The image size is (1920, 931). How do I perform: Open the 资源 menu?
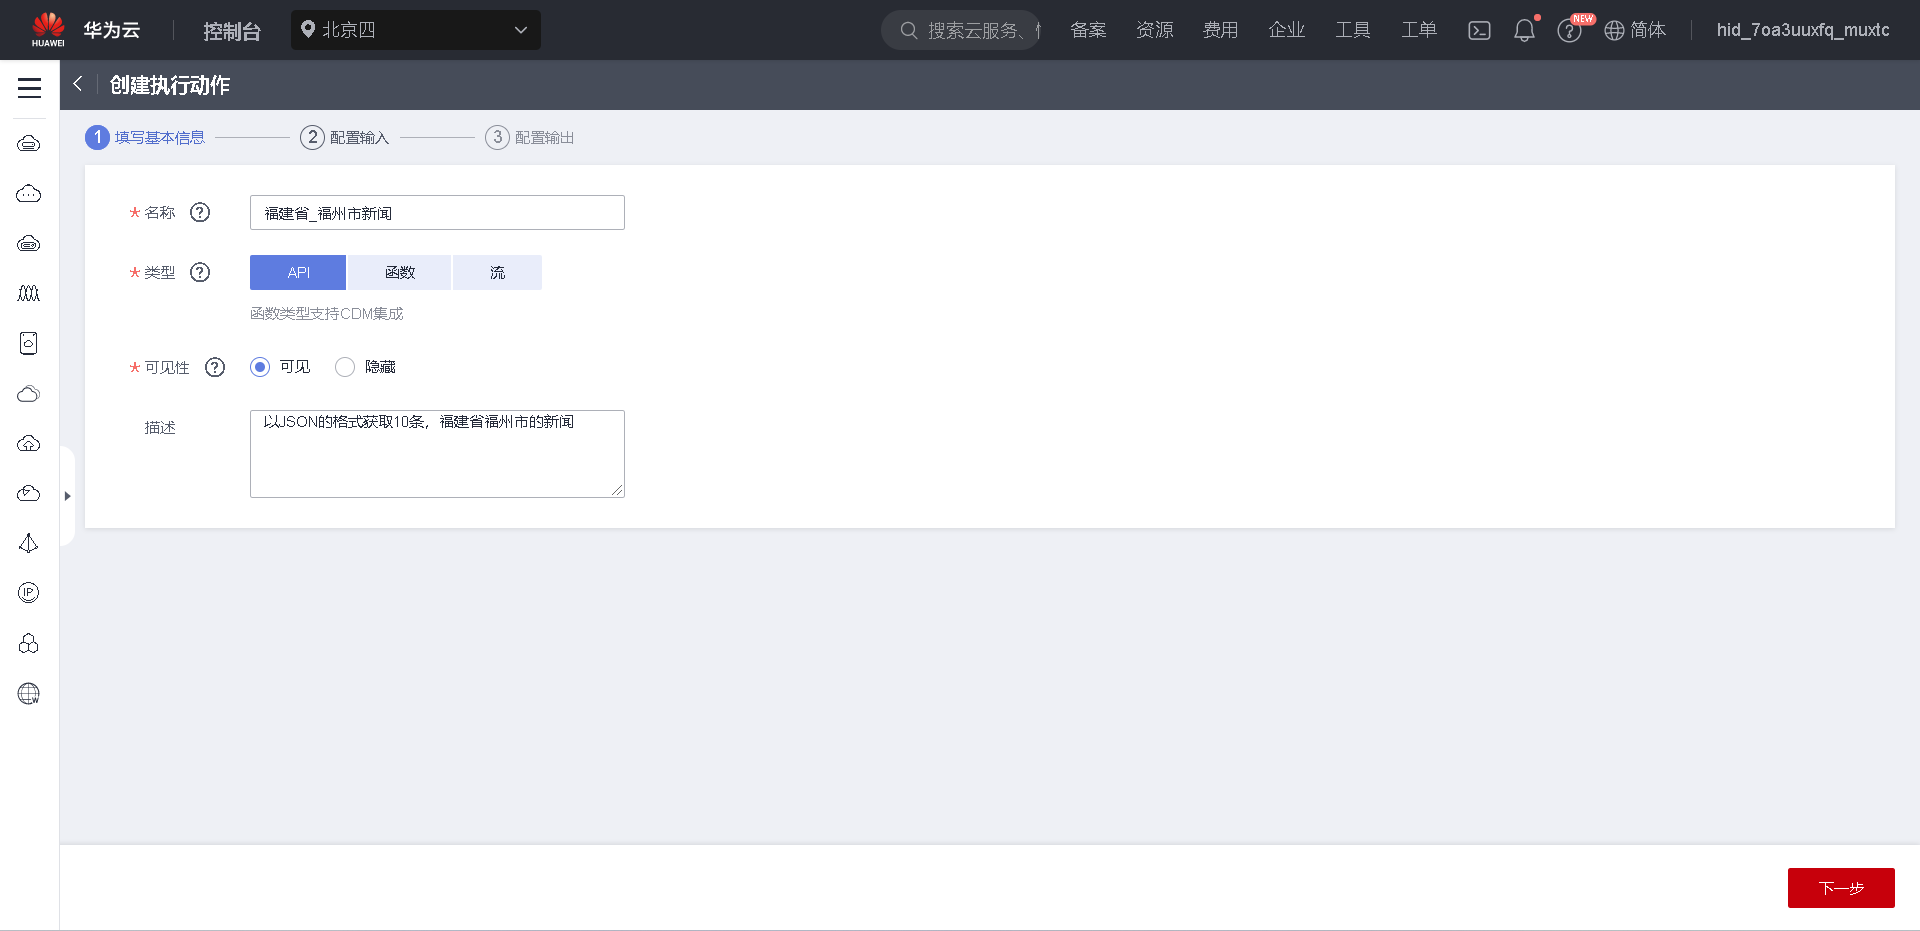coord(1155,30)
